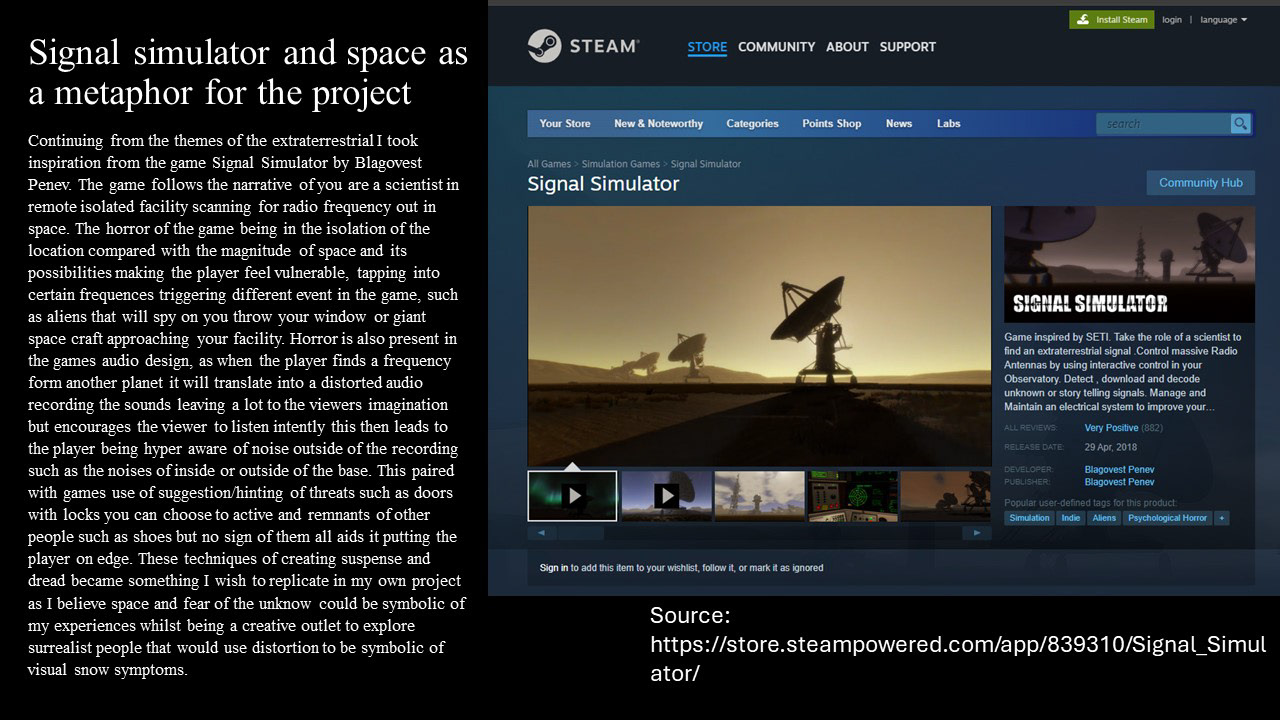Screen dimensions: 1280x720
Task: Click the developer Blagovest Penev link
Action: tap(1119, 470)
